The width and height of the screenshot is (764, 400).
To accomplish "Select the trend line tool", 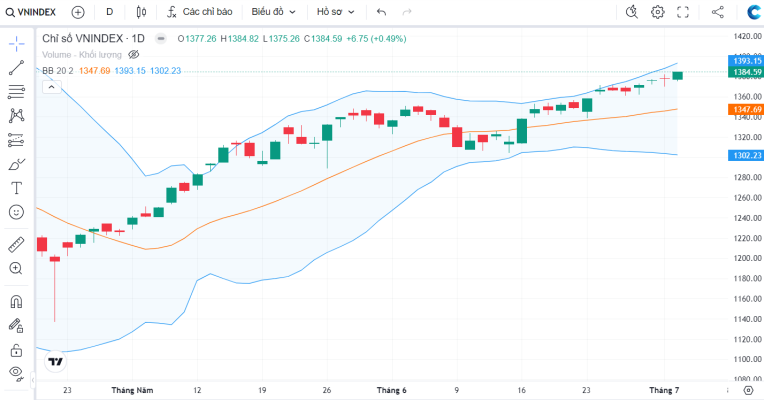I will (x=17, y=68).
